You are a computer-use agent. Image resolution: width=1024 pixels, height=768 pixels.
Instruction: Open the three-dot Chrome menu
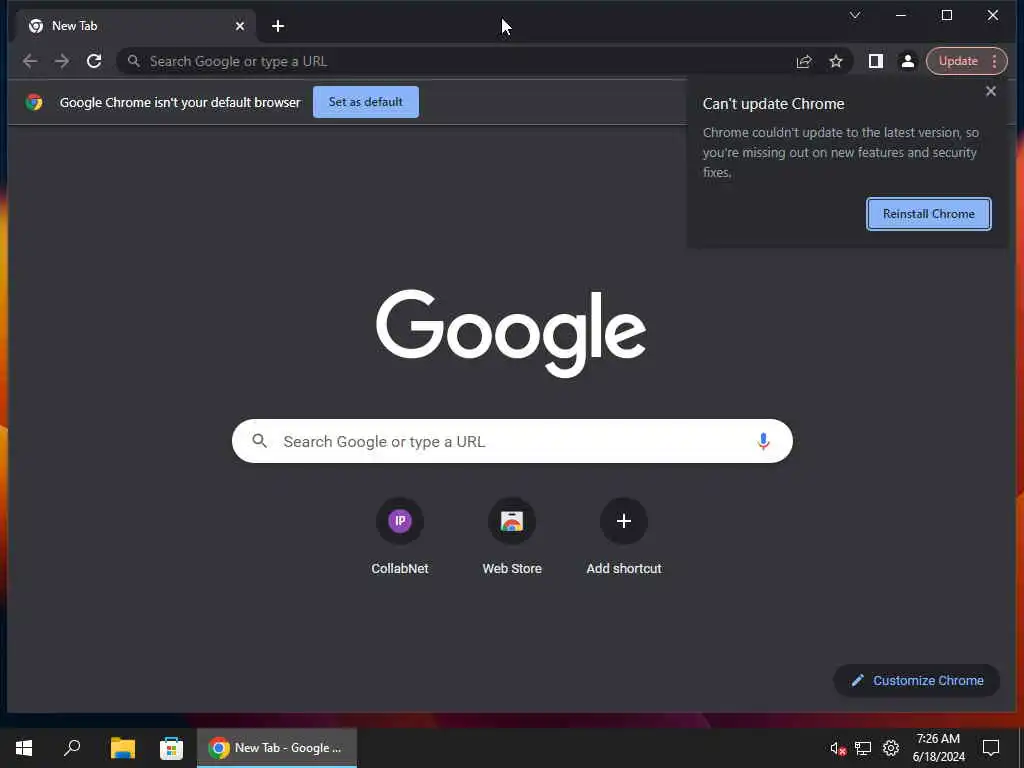(995, 61)
